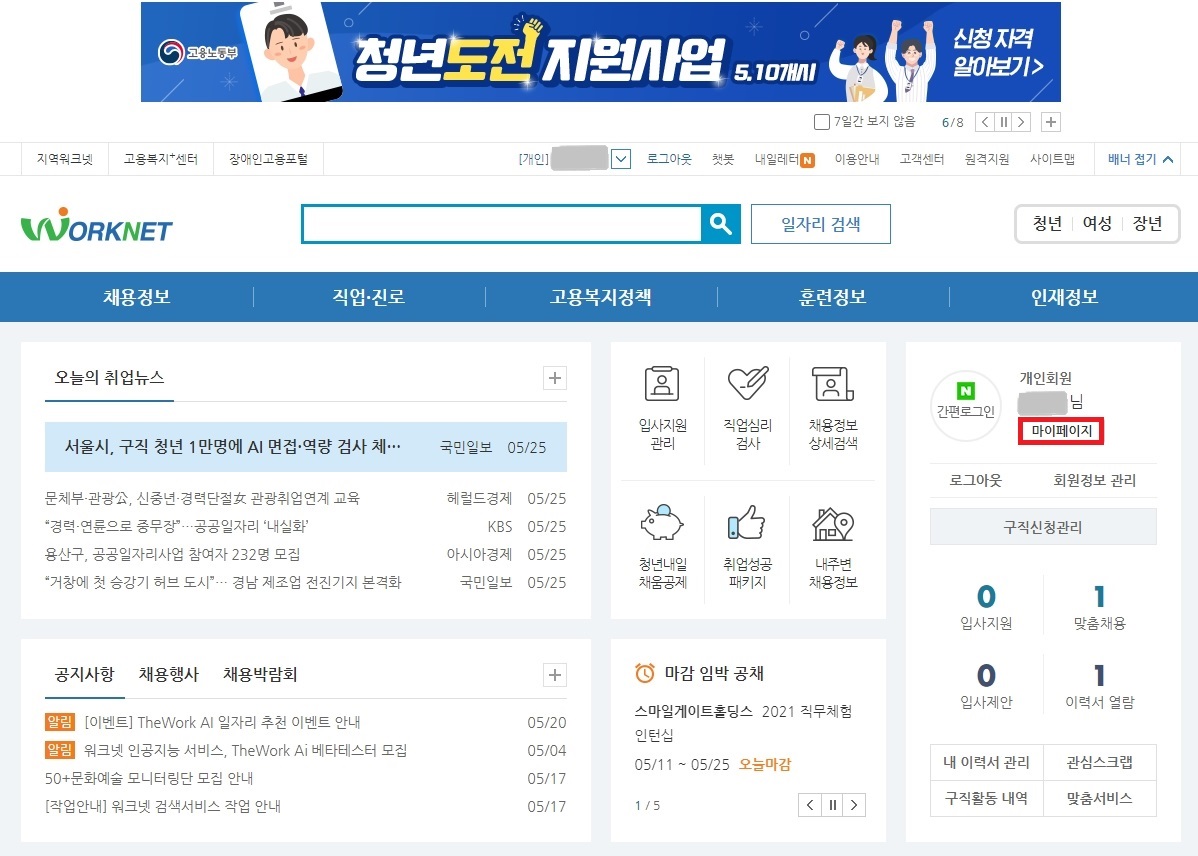This screenshot has height=856, width=1198.
Task: Expand 공지사항 section with plus icon
Action: tap(555, 675)
